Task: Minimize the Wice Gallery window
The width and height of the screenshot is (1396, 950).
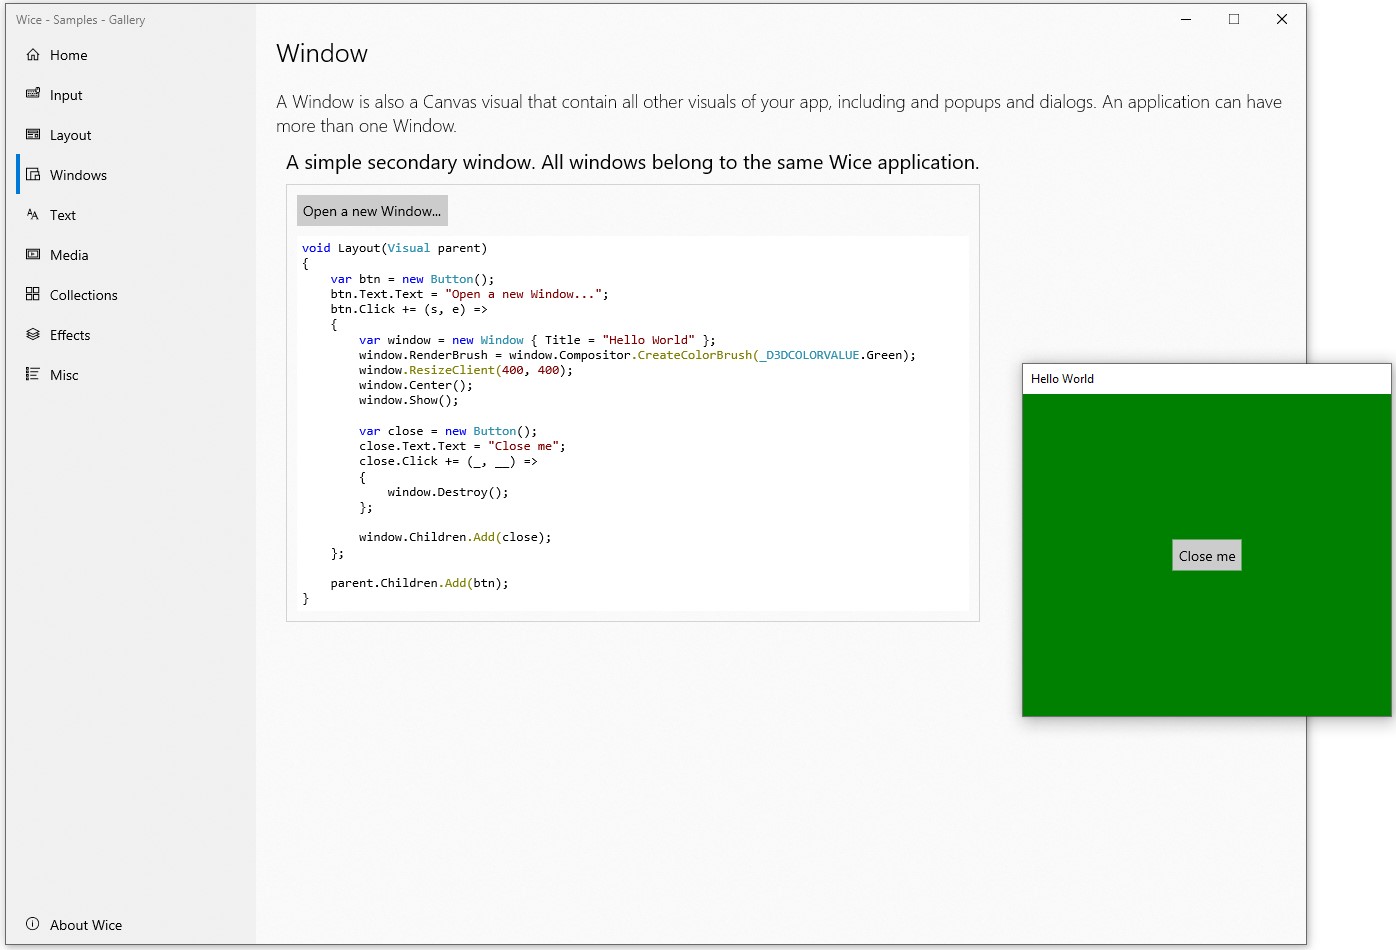Action: [1186, 19]
